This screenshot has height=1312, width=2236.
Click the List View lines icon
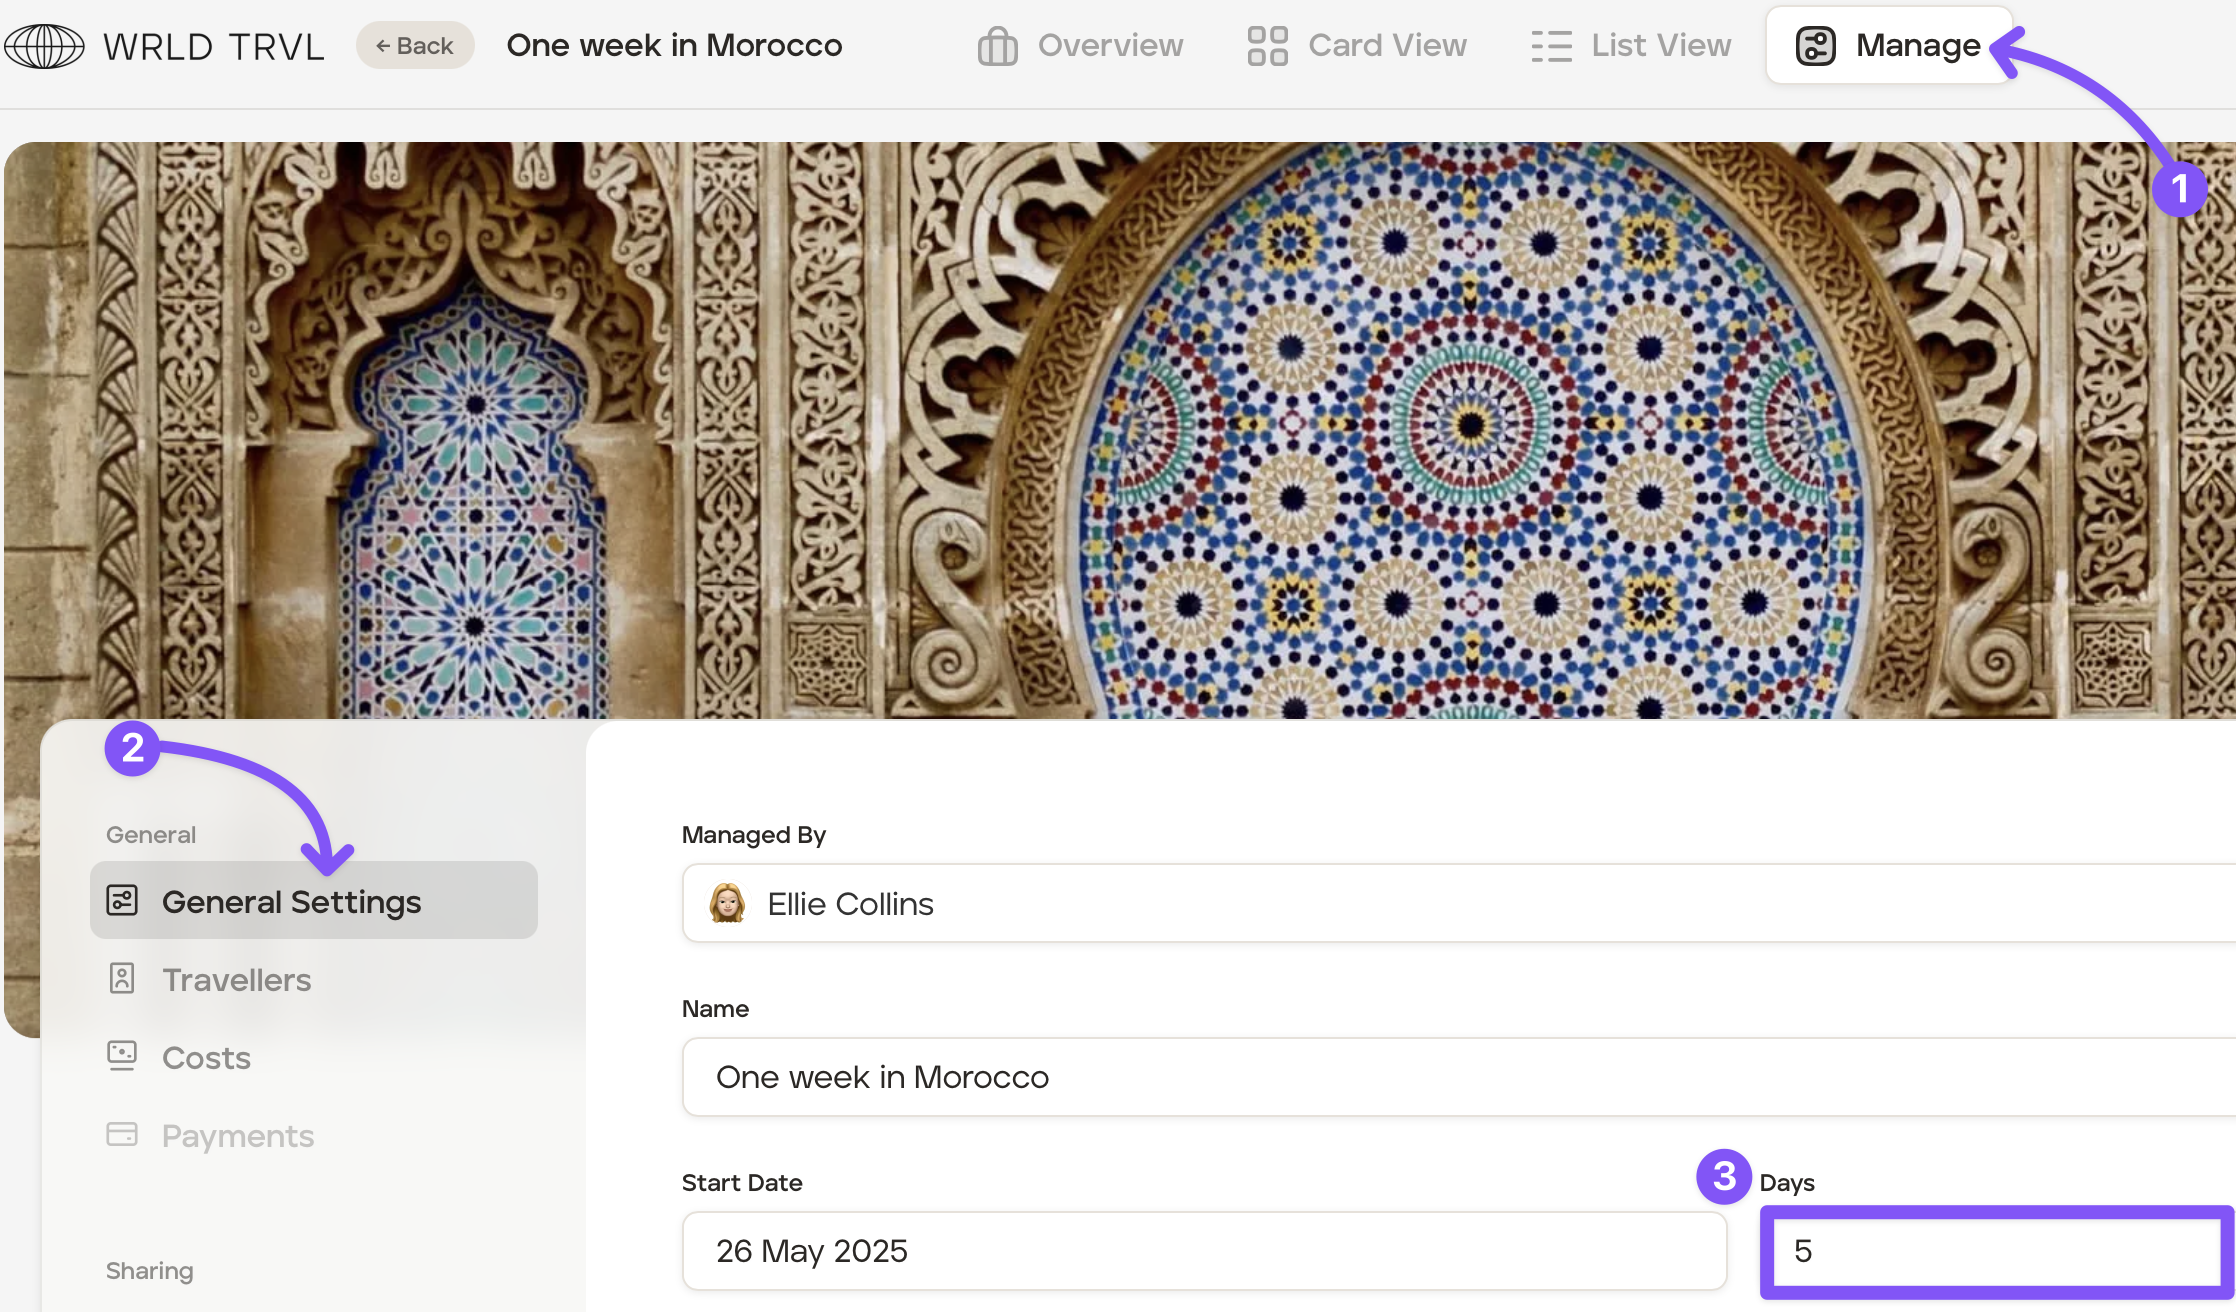pyautogui.click(x=1551, y=46)
